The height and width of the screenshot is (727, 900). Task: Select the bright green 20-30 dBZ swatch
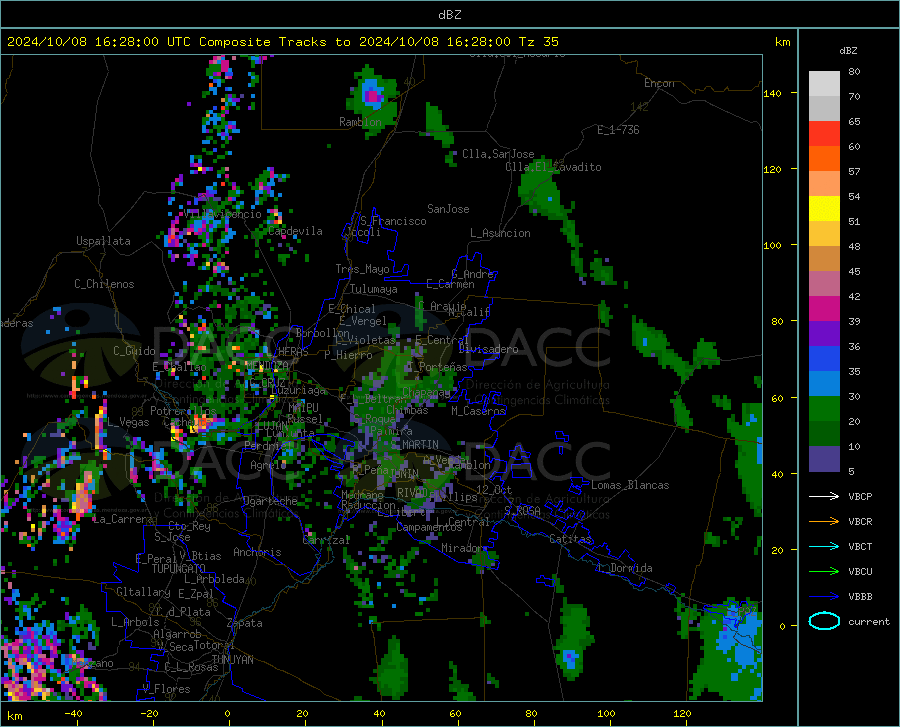pos(824,409)
